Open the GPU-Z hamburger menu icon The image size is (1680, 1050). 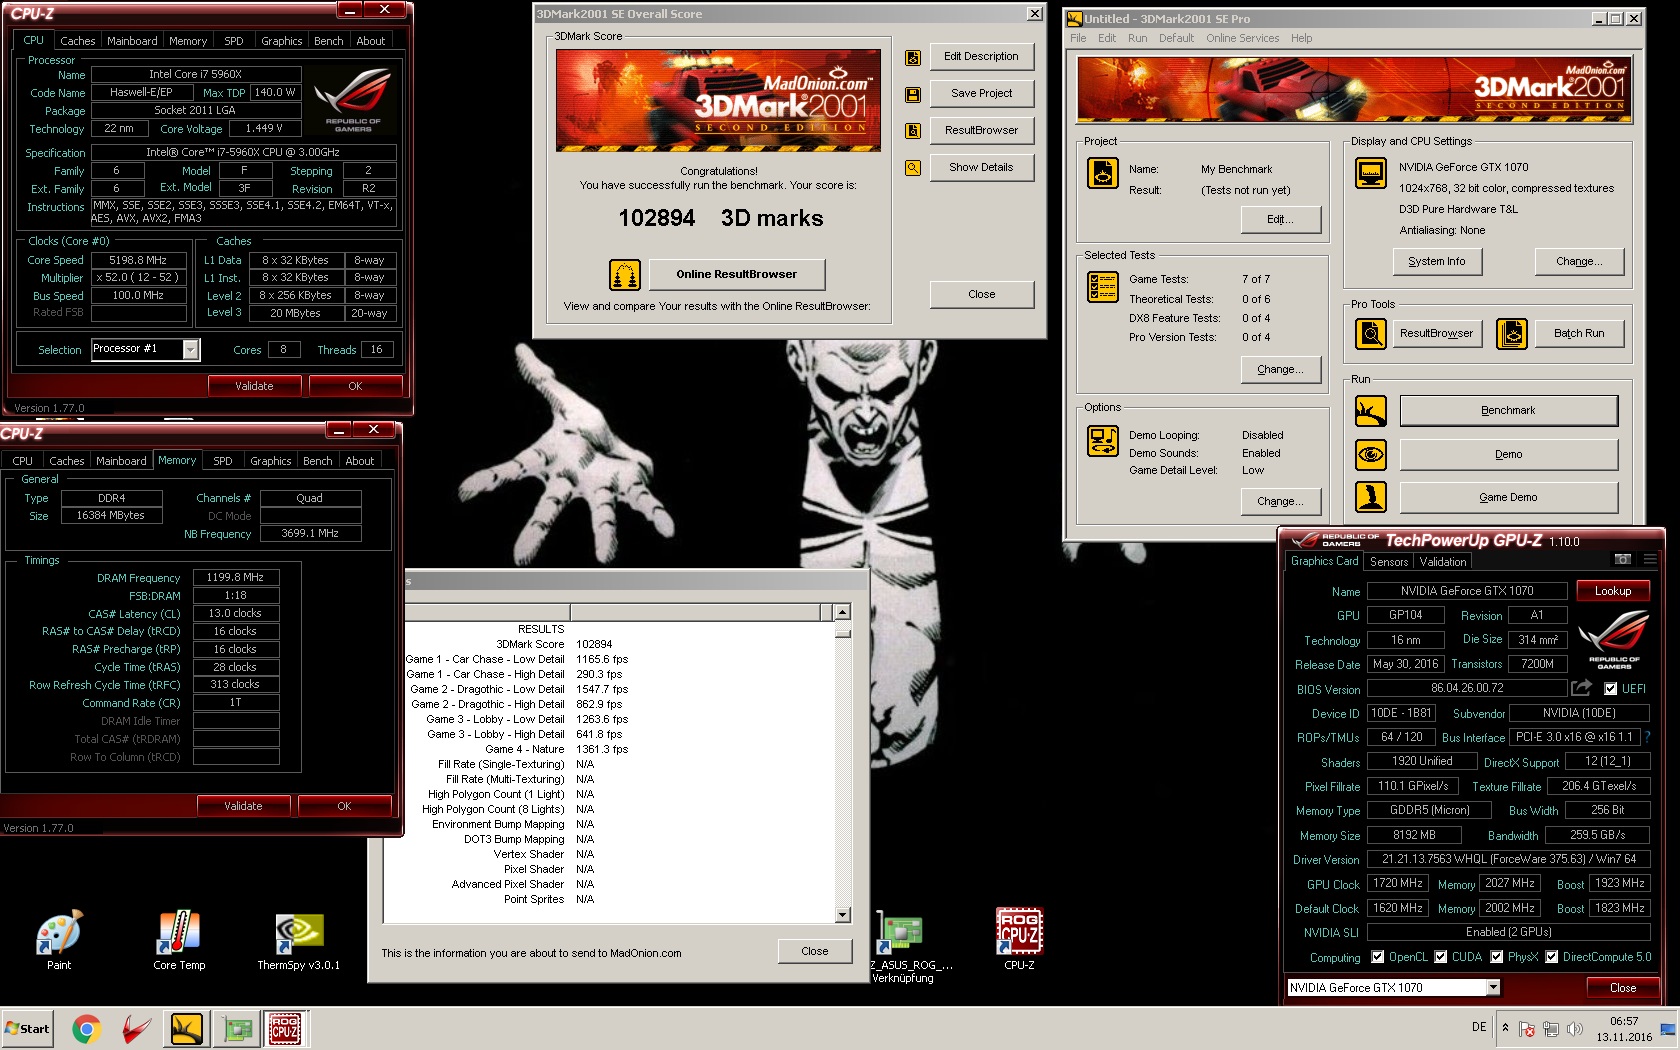[x=1650, y=560]
